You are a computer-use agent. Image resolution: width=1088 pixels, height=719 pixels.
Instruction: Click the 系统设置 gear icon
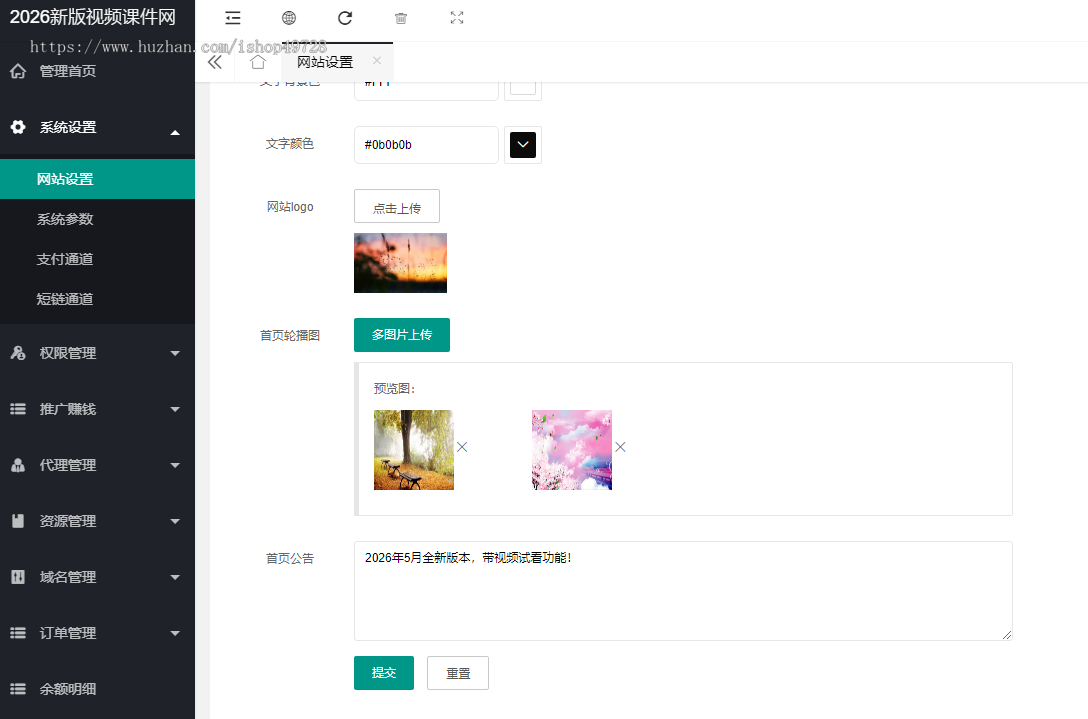point(18,127)
